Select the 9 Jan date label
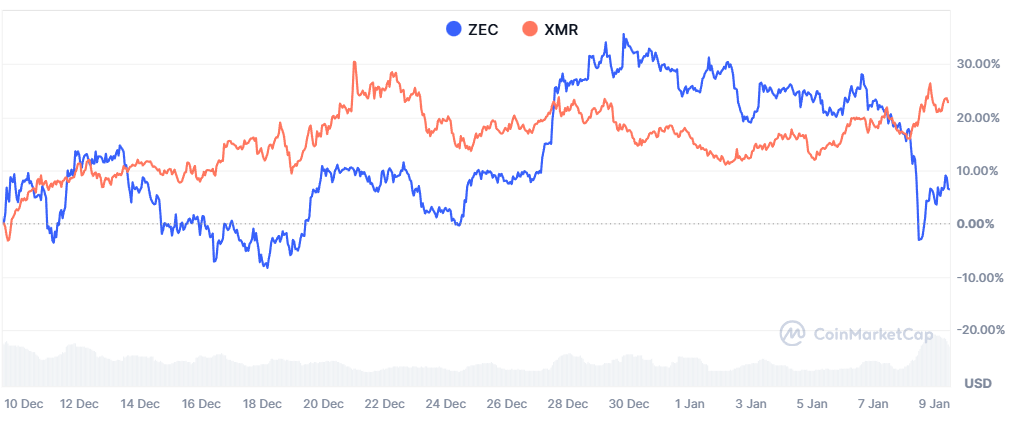This screenshot has width=1009, height=434. (x=934, y=404)
